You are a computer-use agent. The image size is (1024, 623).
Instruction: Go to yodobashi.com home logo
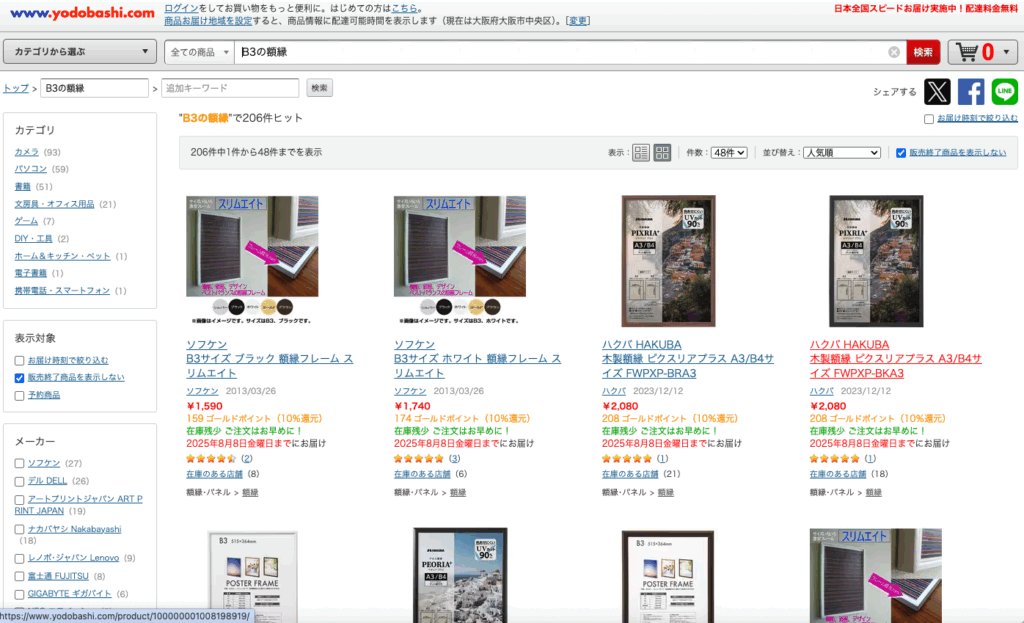pos(82,13)
